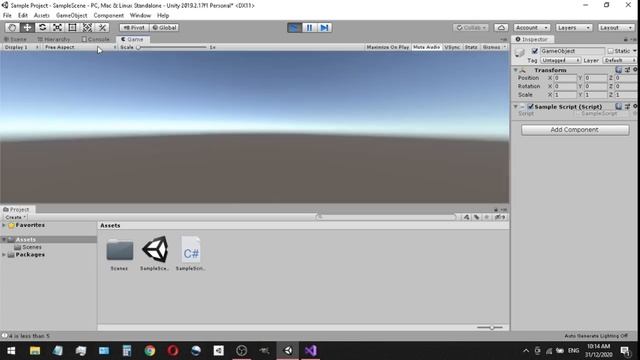The image size is (640, 360).
Task: Switch to the Scene tab
Action: [15, 39]
